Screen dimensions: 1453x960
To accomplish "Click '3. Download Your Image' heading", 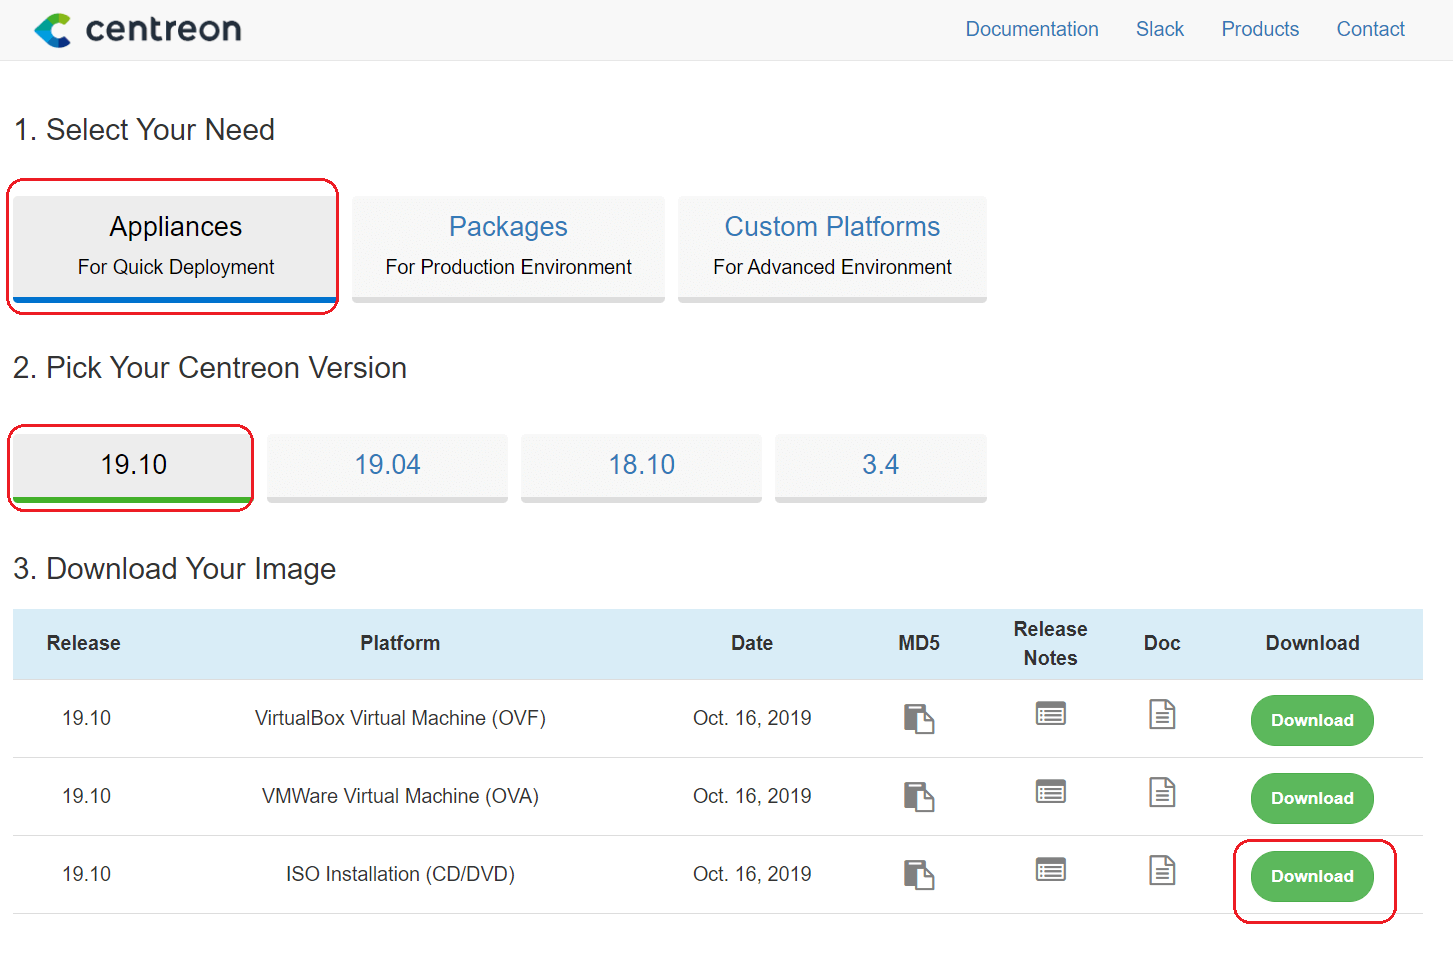I will 174,569.
